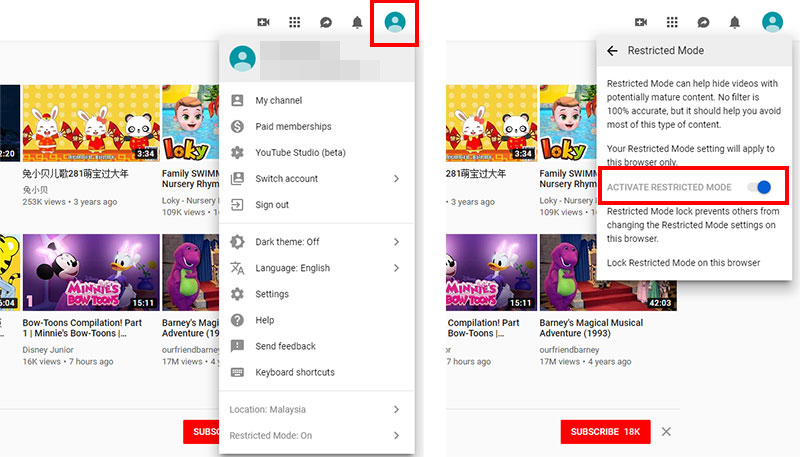The width and height of the screenshot is (800, 457).
Task: Click the Dark theme half-moon icon
Action: pos(237,241)
